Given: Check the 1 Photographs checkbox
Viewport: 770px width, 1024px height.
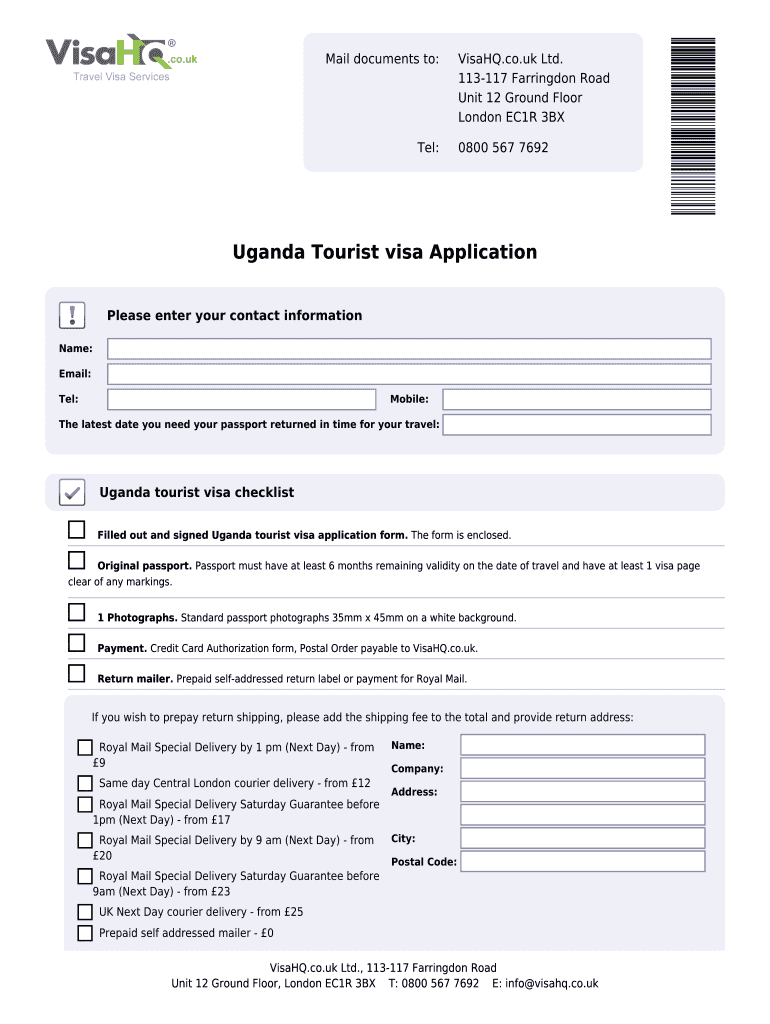Looking at the screenshot, I should click(77, 612).
